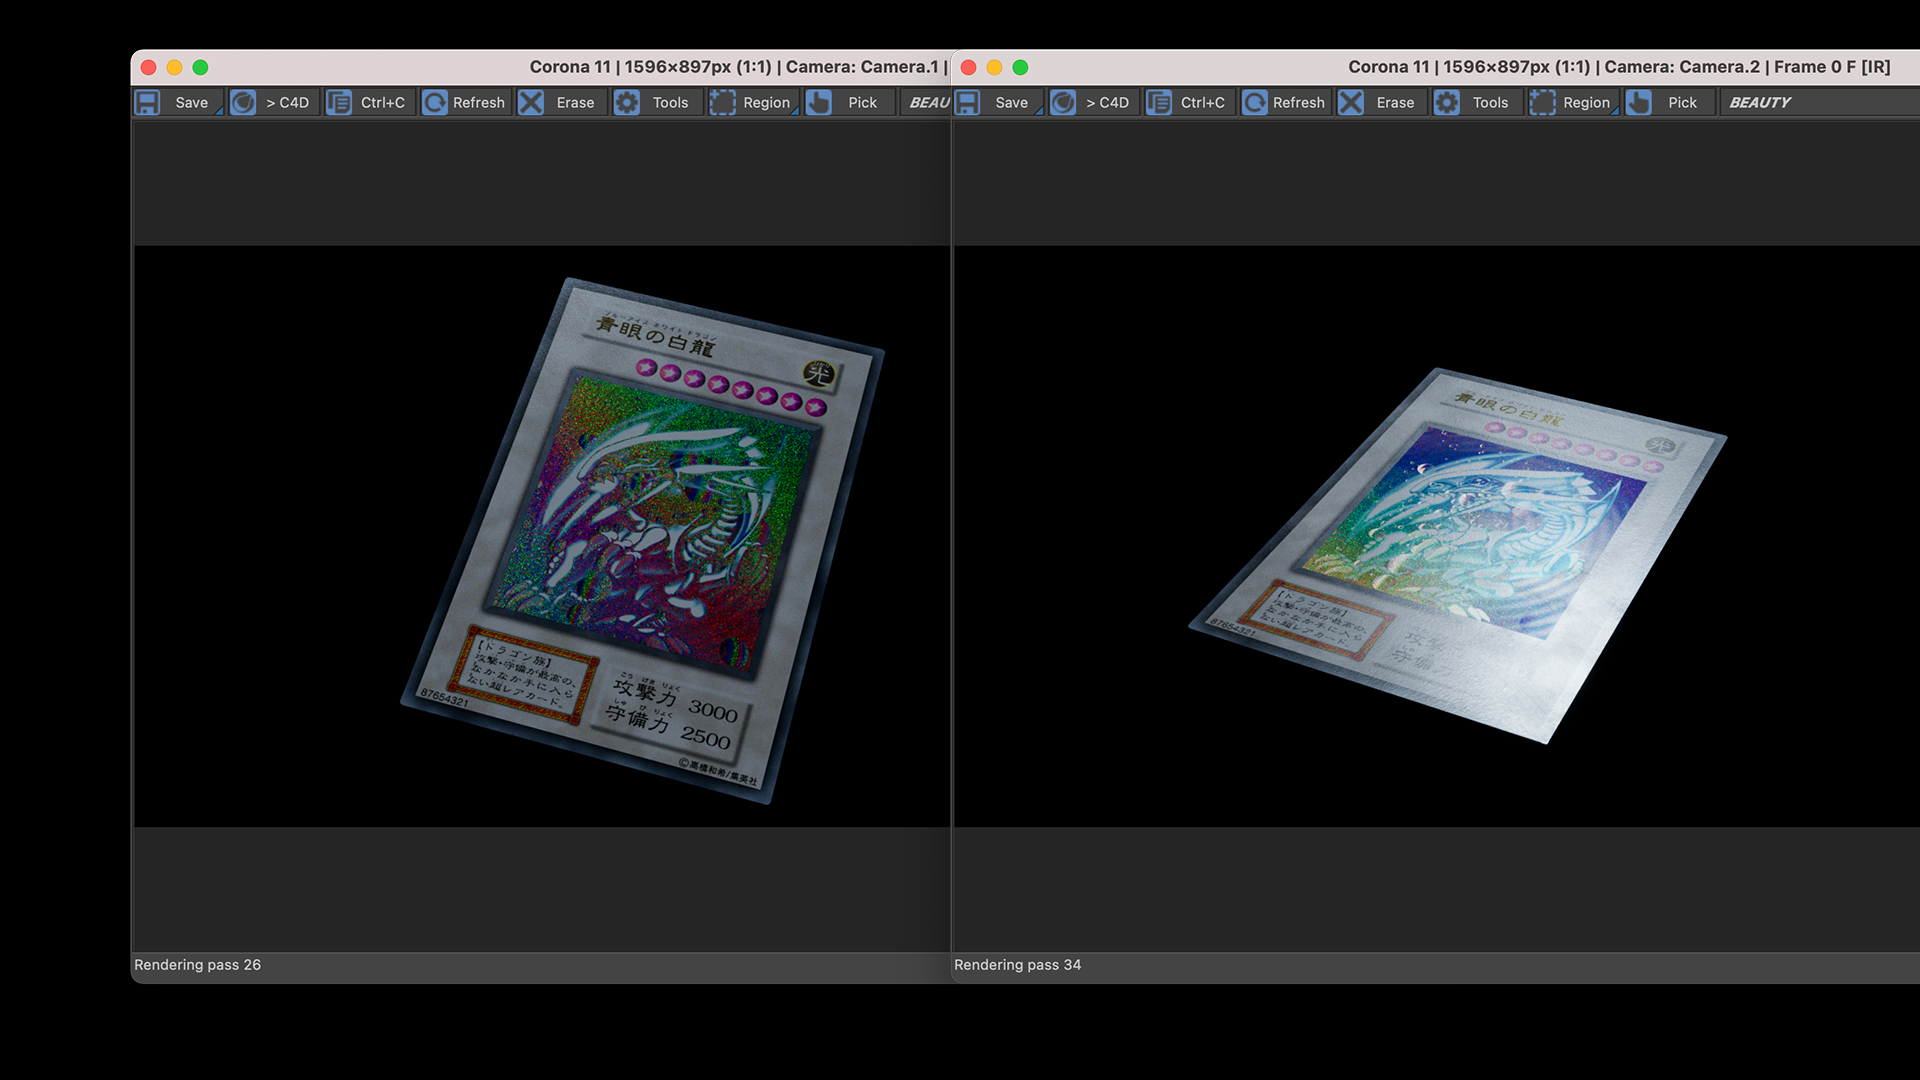Click the Camera.2 window title text
Image resolution: width=1920 pixels, height=1080 pixels.
[x=1619, y=67]
